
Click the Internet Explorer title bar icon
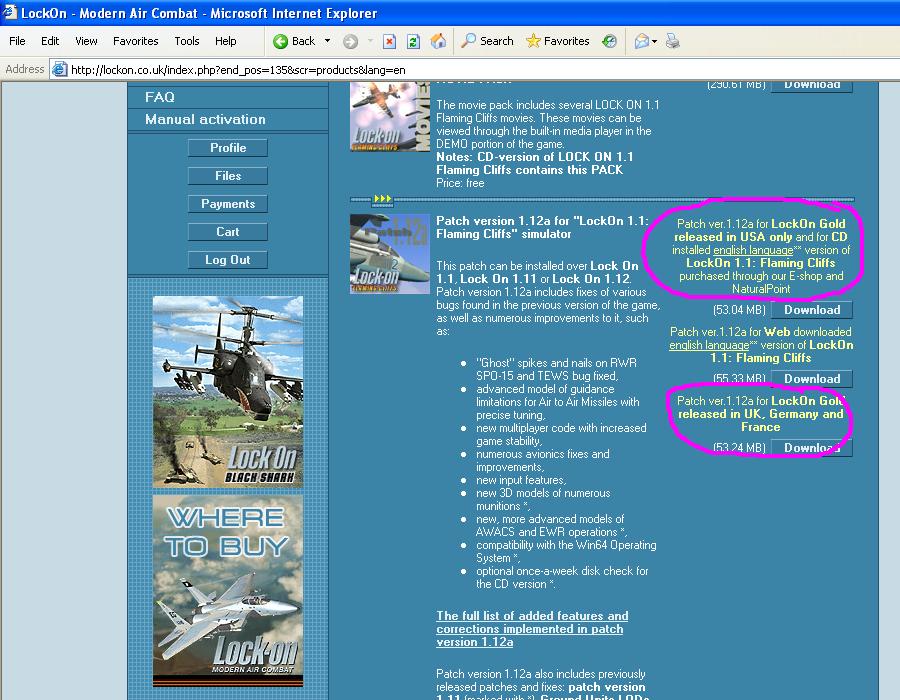point(10,13)
